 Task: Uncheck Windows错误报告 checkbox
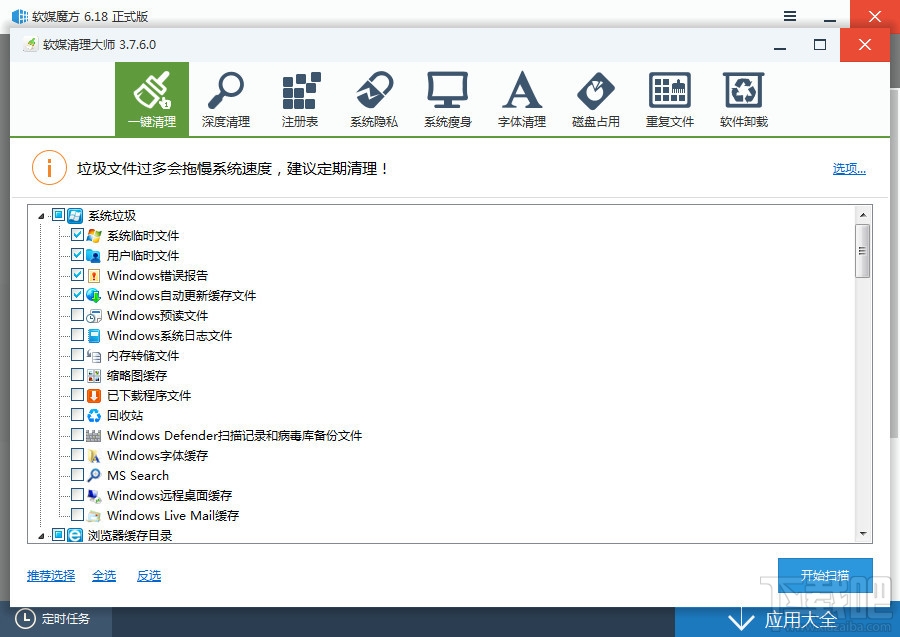(x=77, y=275)
